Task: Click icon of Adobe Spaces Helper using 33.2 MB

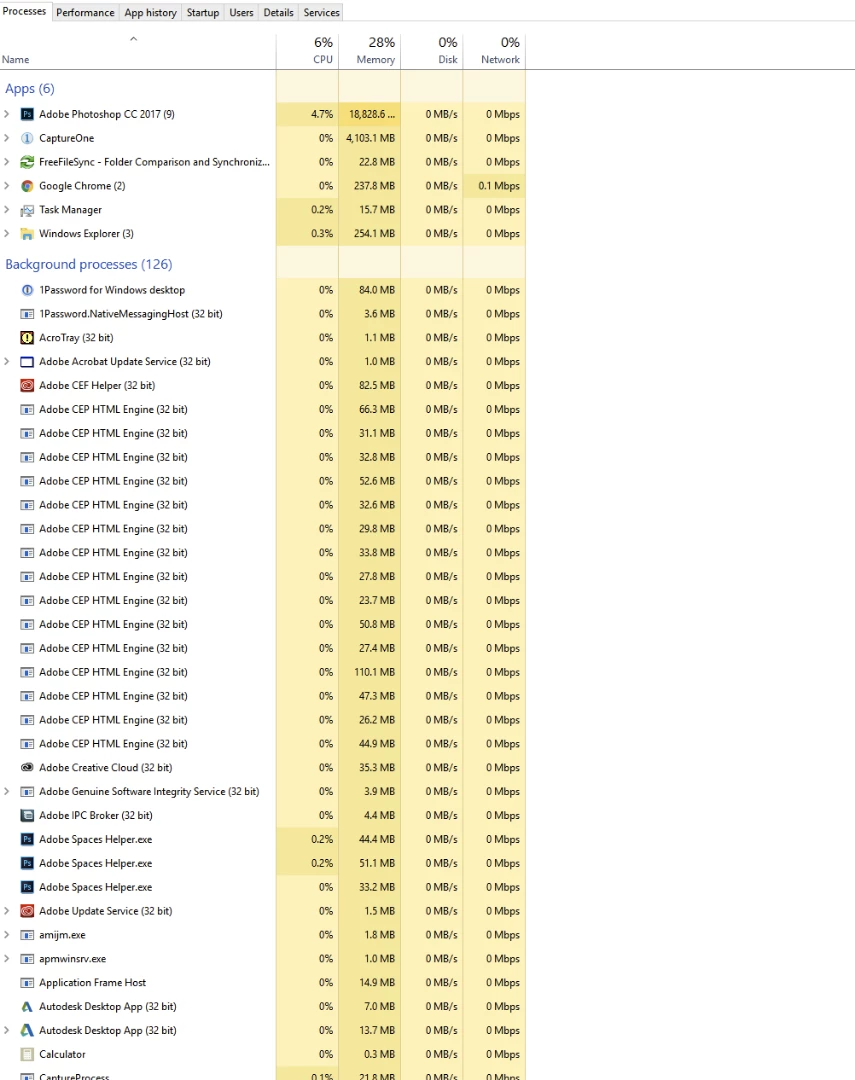Action: 27,887
